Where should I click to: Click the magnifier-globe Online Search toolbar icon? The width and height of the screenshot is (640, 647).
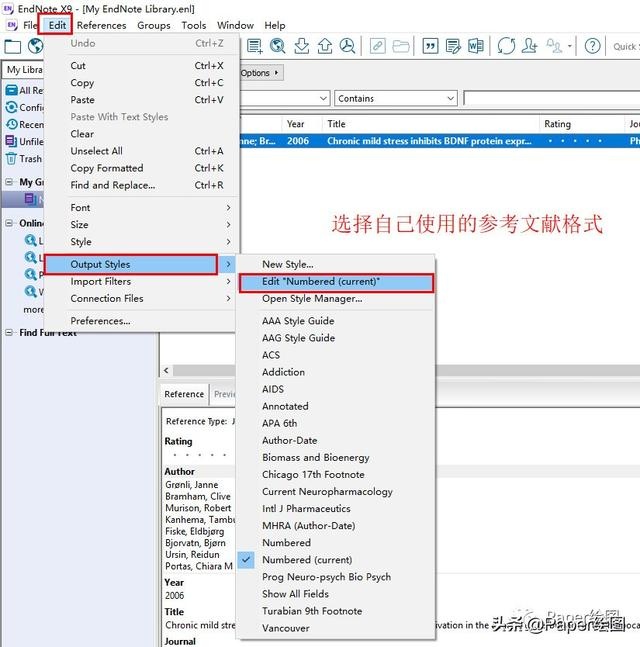(x=278, y=46)
